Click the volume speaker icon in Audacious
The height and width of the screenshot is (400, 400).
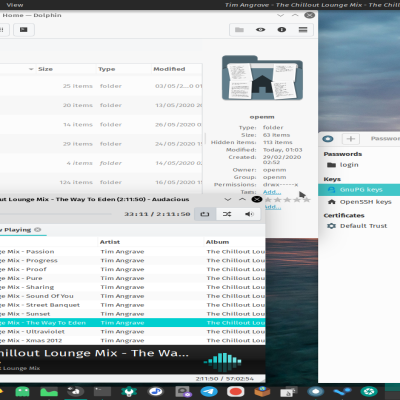point(249,214)
